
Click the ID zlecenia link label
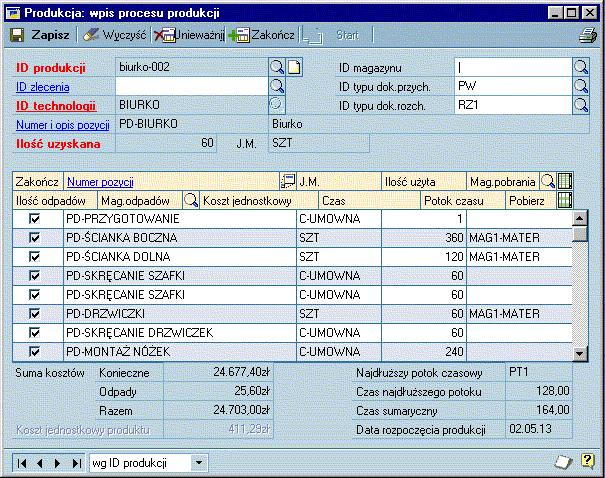click(42, 87)
